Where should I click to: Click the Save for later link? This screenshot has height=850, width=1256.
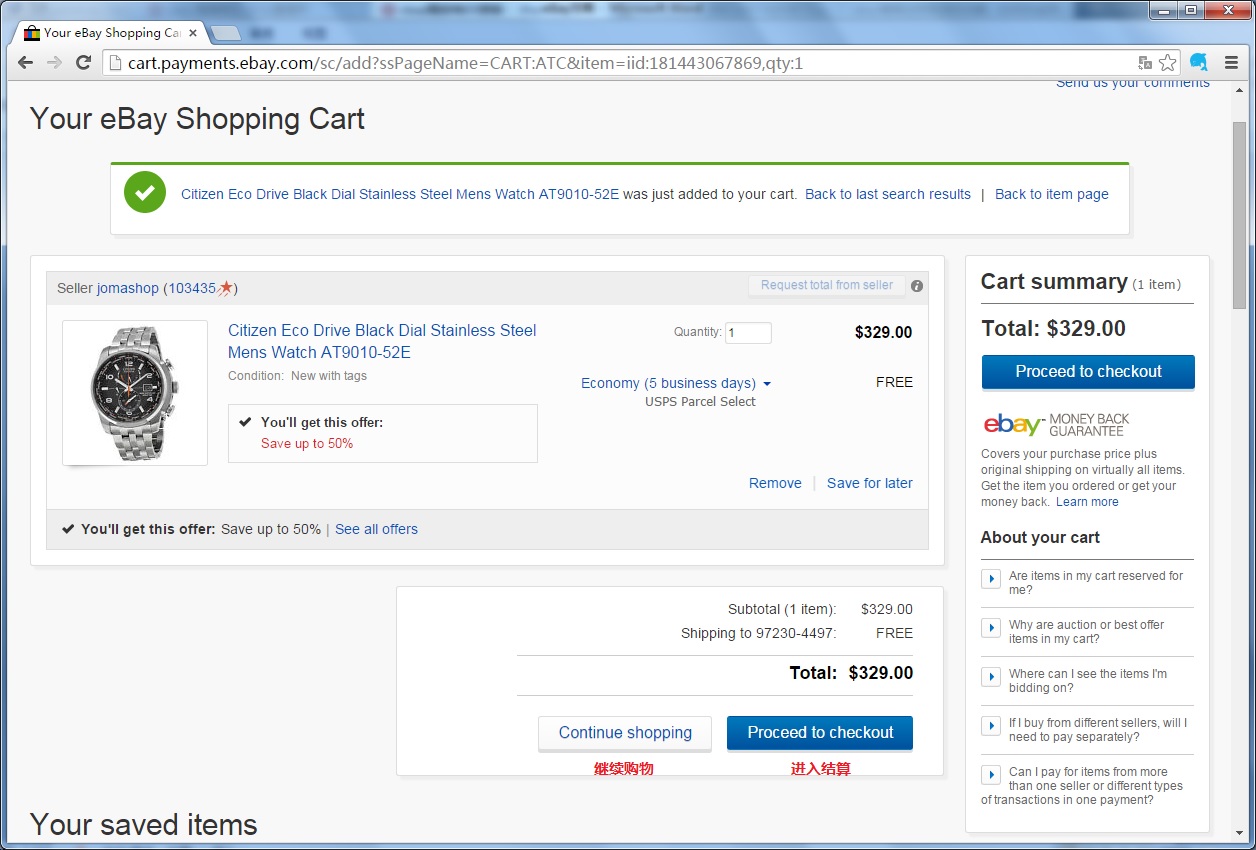coord(869,483)
